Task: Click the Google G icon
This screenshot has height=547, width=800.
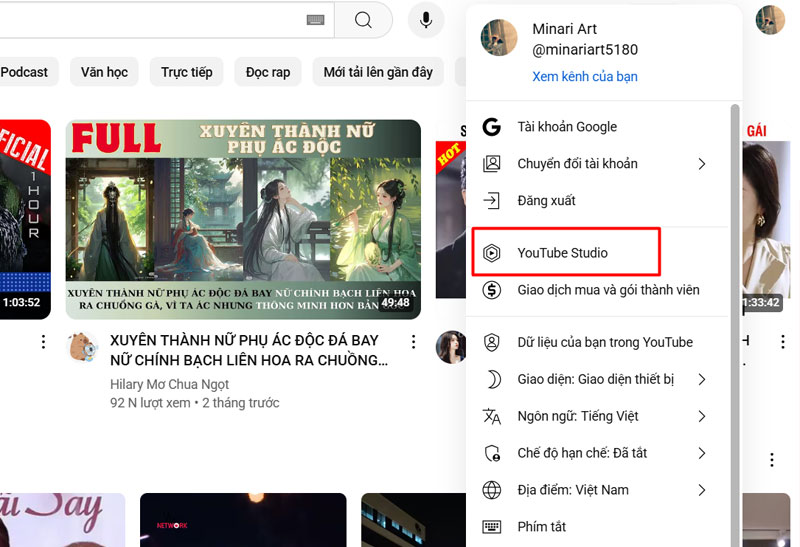Action: pyautogui.click(x=492, y=127)
